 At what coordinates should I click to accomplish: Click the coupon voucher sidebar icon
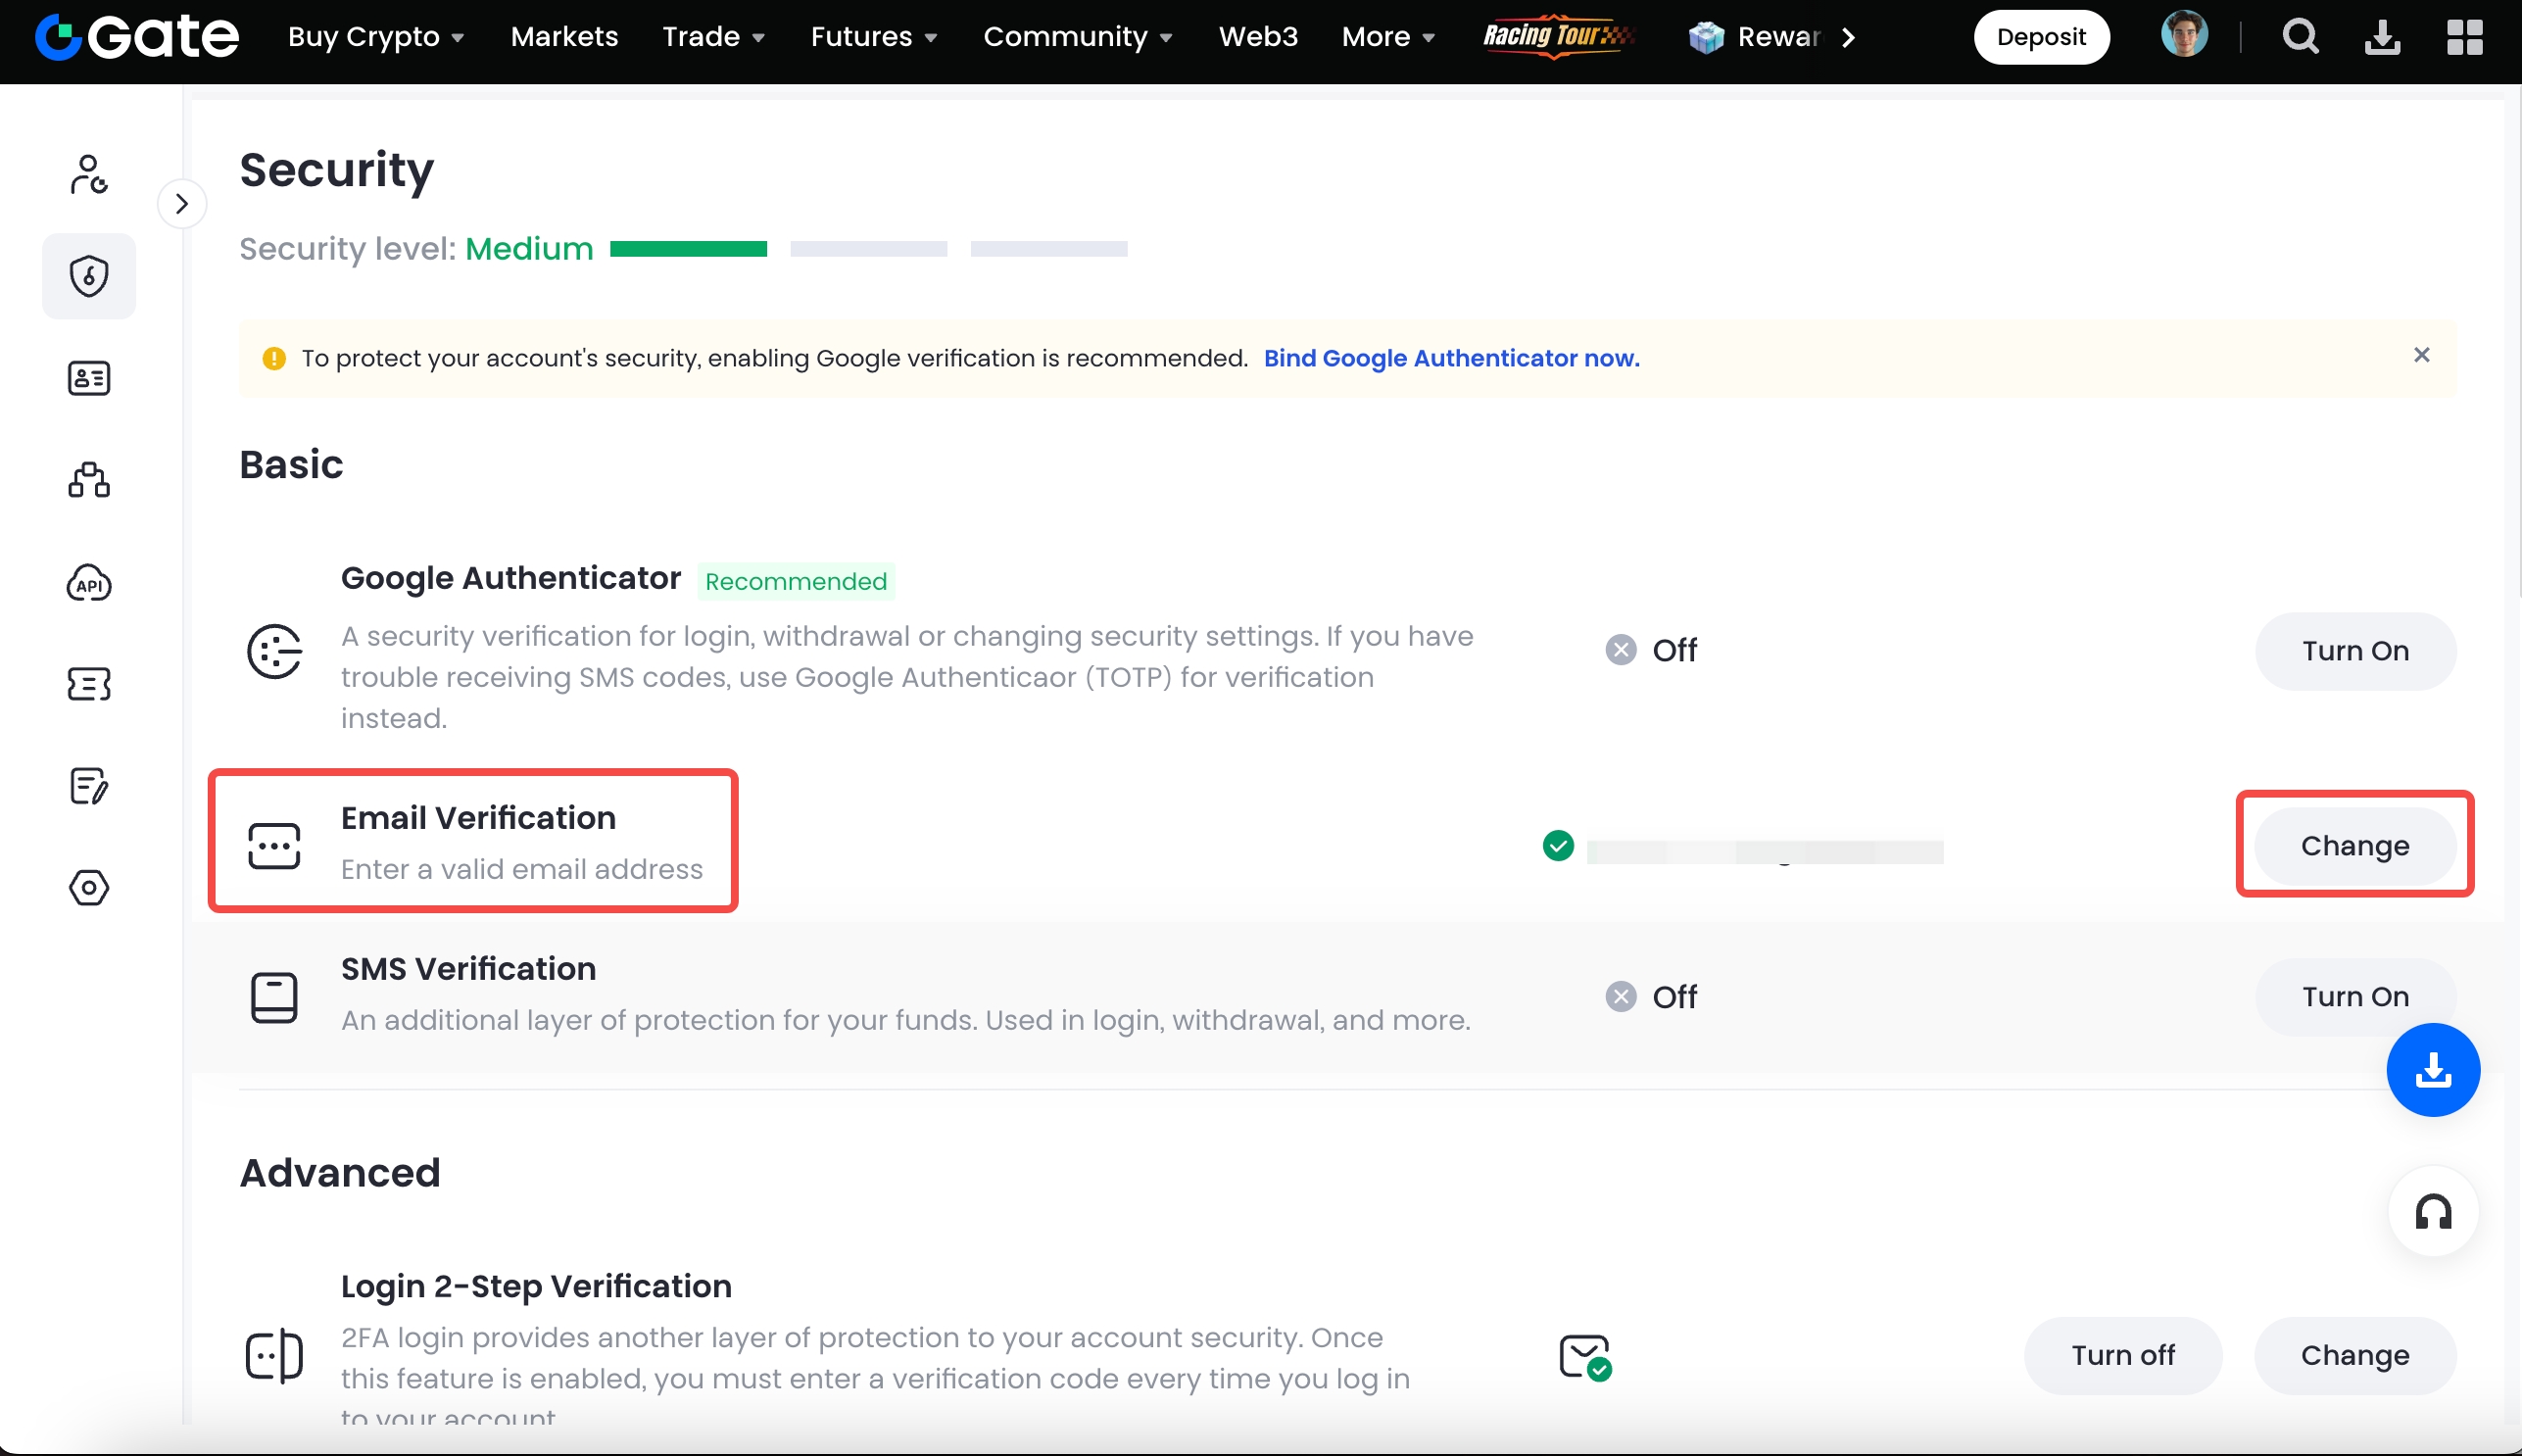(x=89, y=685)
